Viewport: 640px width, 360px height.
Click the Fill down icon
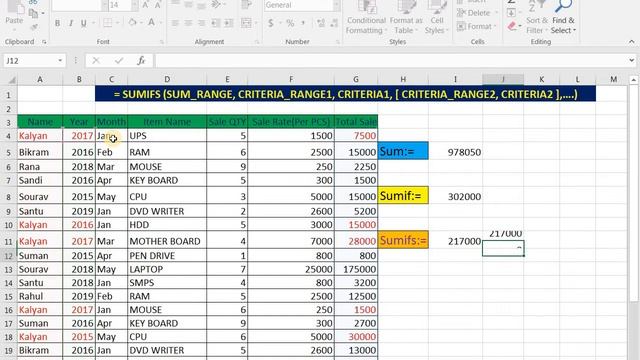point(511,13)
